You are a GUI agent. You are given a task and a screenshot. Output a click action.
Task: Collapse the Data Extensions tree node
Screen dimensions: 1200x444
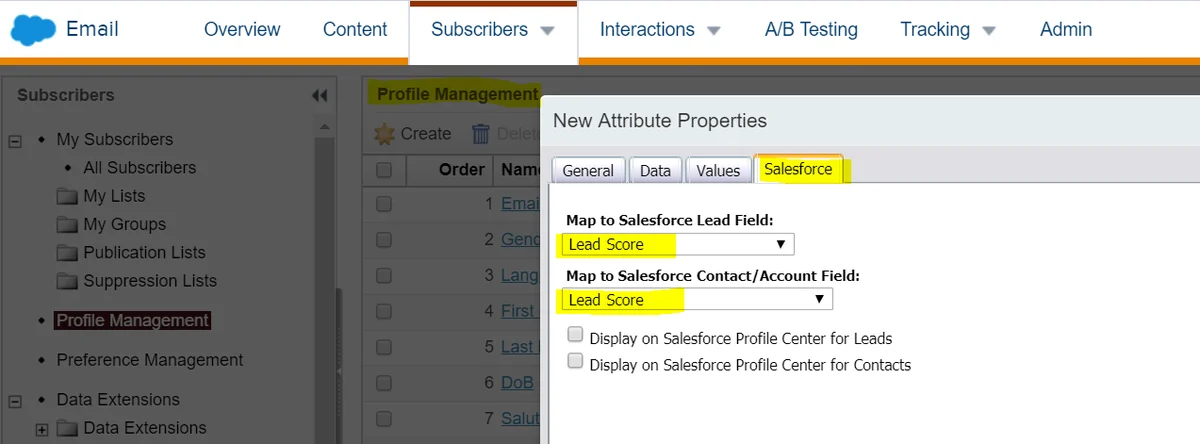point(15,400)
